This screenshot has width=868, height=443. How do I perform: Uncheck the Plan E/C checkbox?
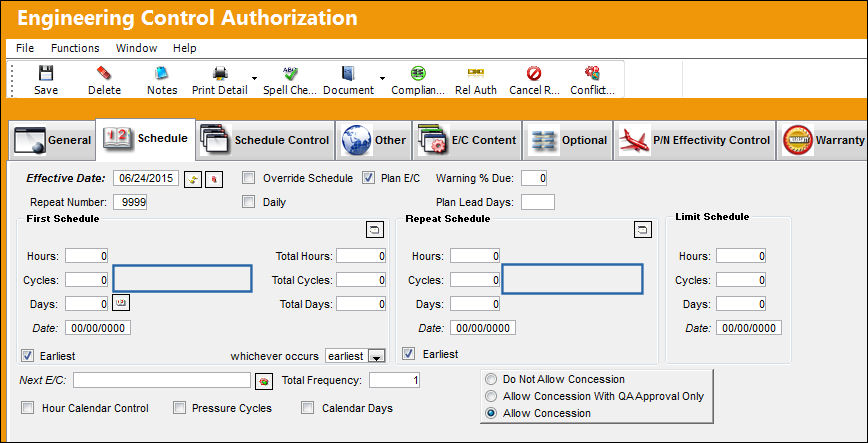[368, 178]
